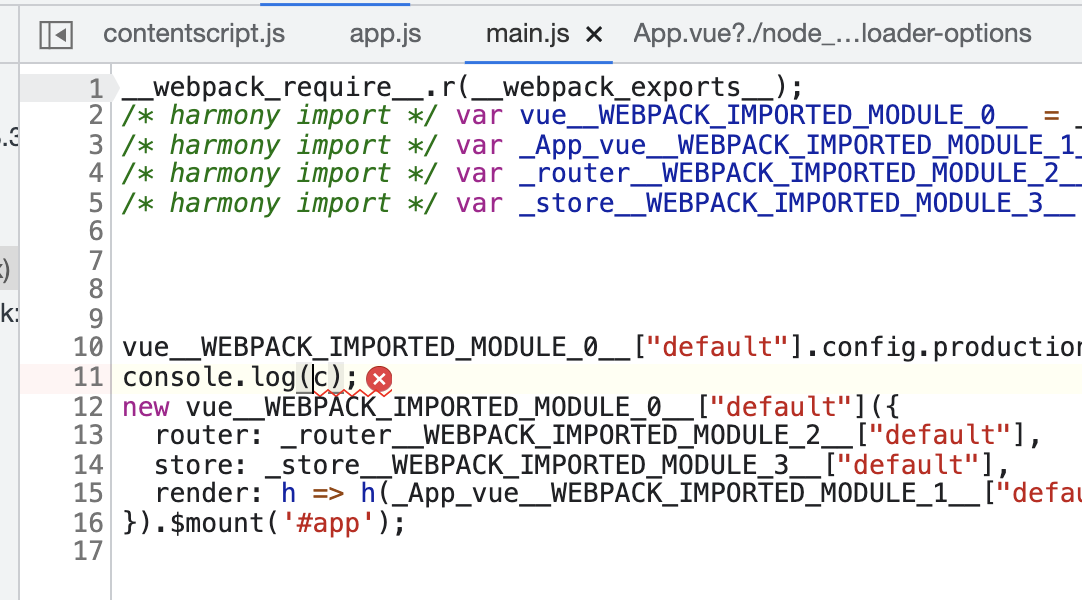
Task: Click the $mount('#app') call on line 16
Action: pos(290,522)
